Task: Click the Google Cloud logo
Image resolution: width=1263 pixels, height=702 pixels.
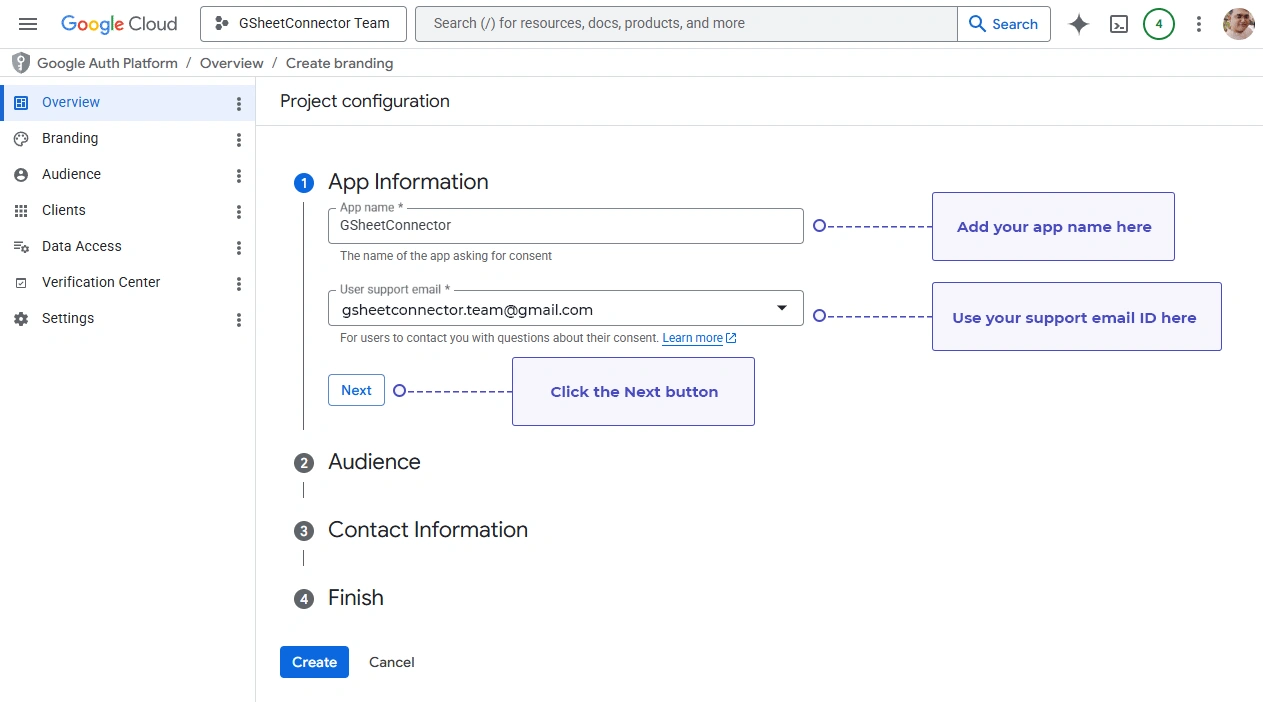Action: click(119, 24)
